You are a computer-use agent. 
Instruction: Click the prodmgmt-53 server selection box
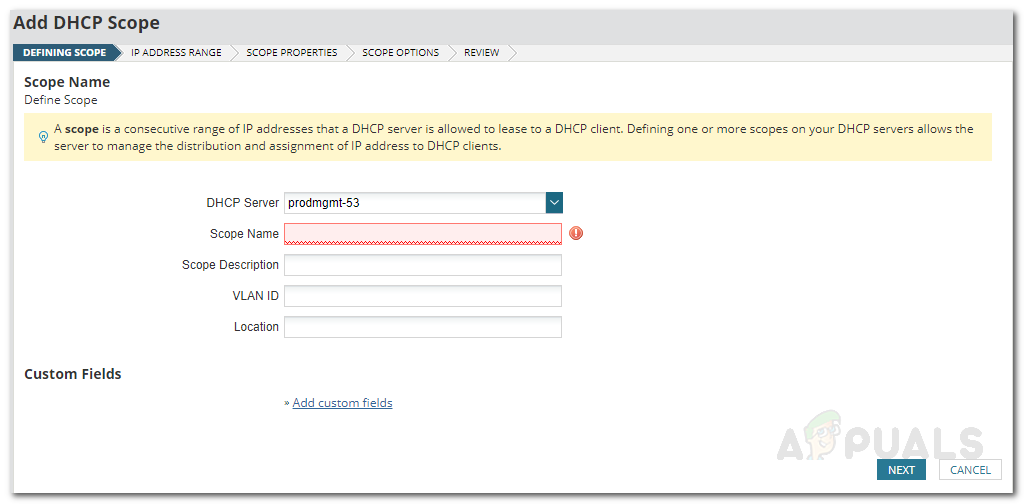(x=414, y=203)
